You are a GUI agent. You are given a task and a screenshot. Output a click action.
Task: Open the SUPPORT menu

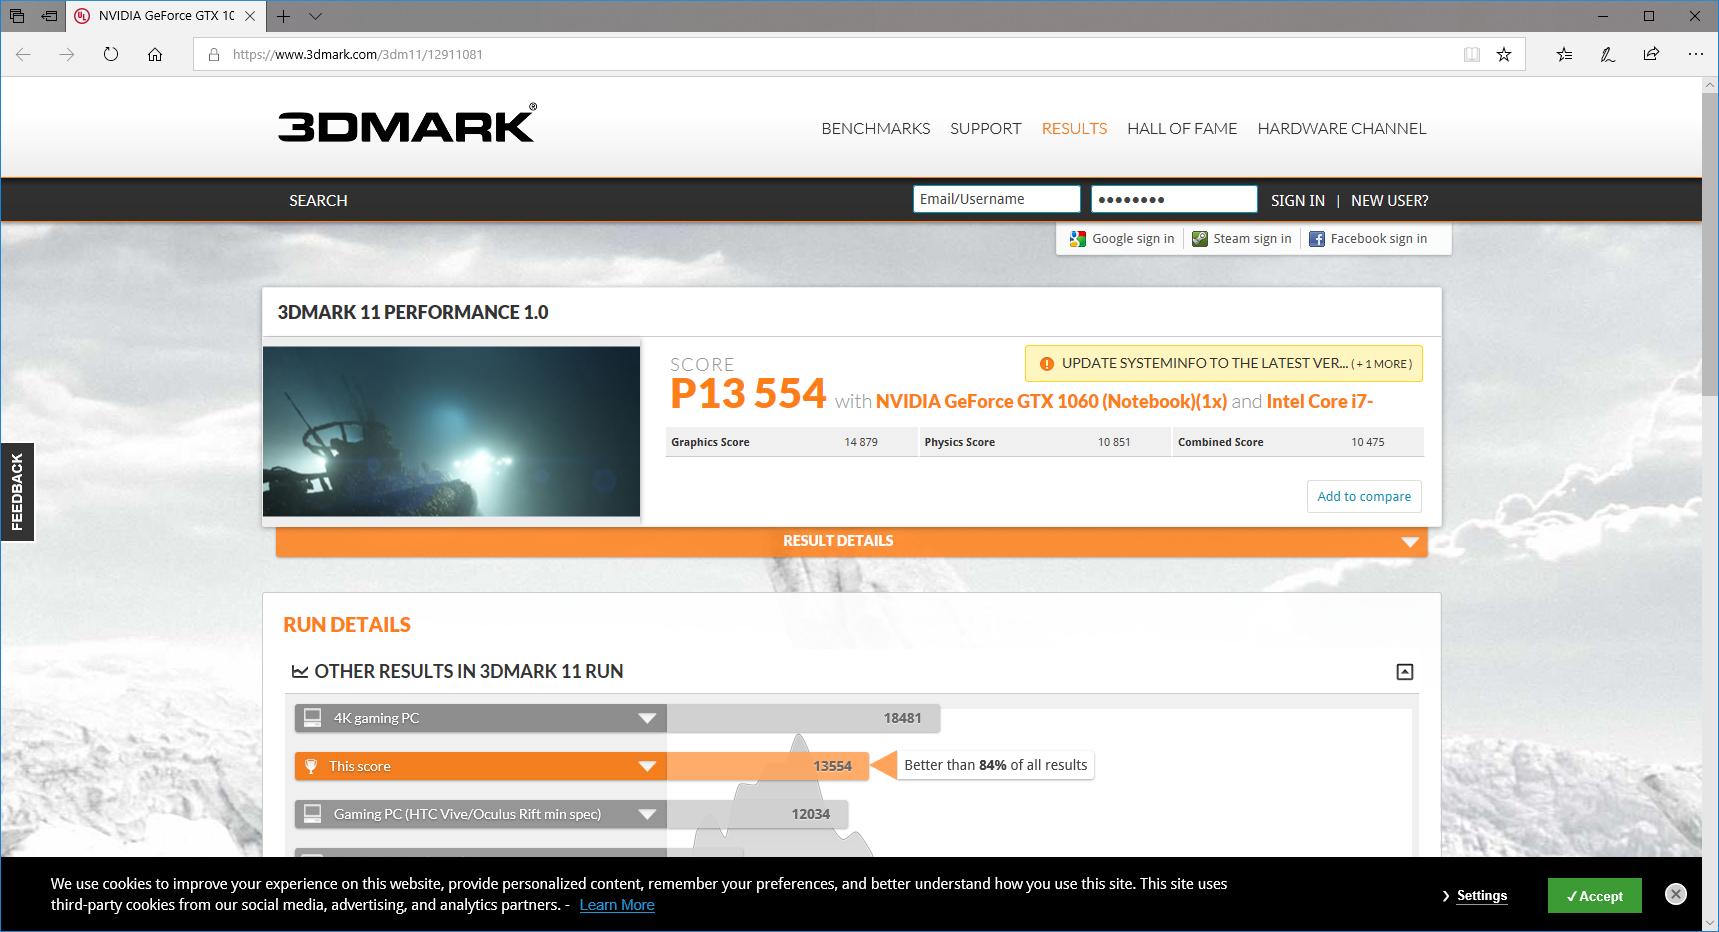tap(986, 129)
